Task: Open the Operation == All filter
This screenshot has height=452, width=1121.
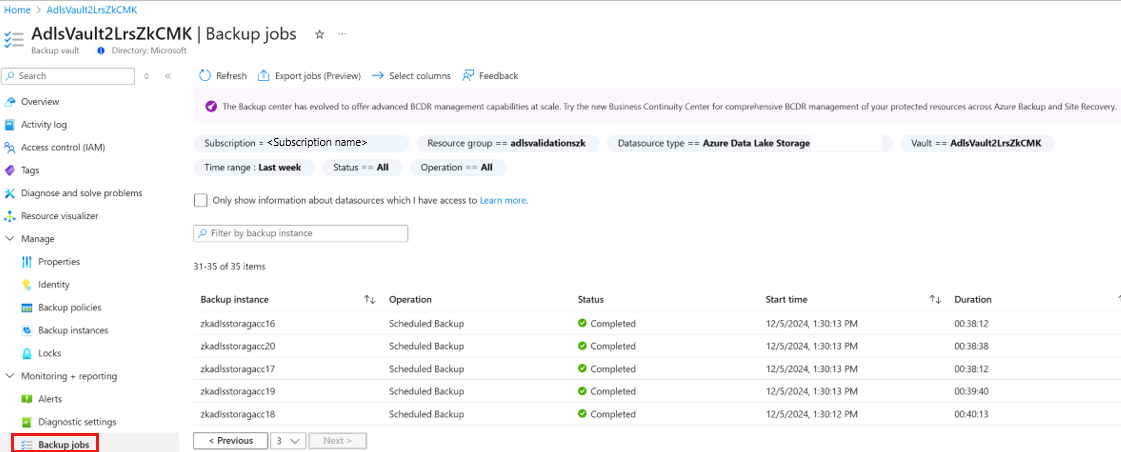Action: 458,167
